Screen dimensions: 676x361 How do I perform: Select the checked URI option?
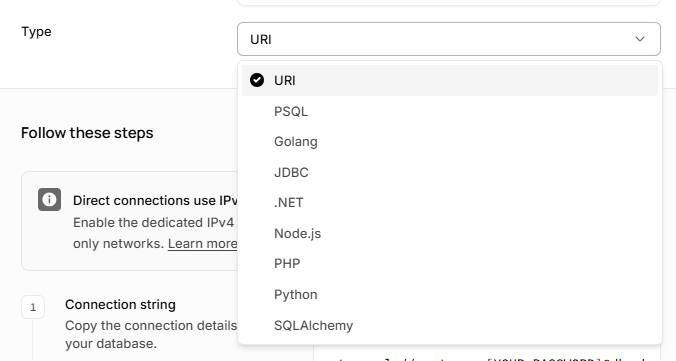pos(450,80)
